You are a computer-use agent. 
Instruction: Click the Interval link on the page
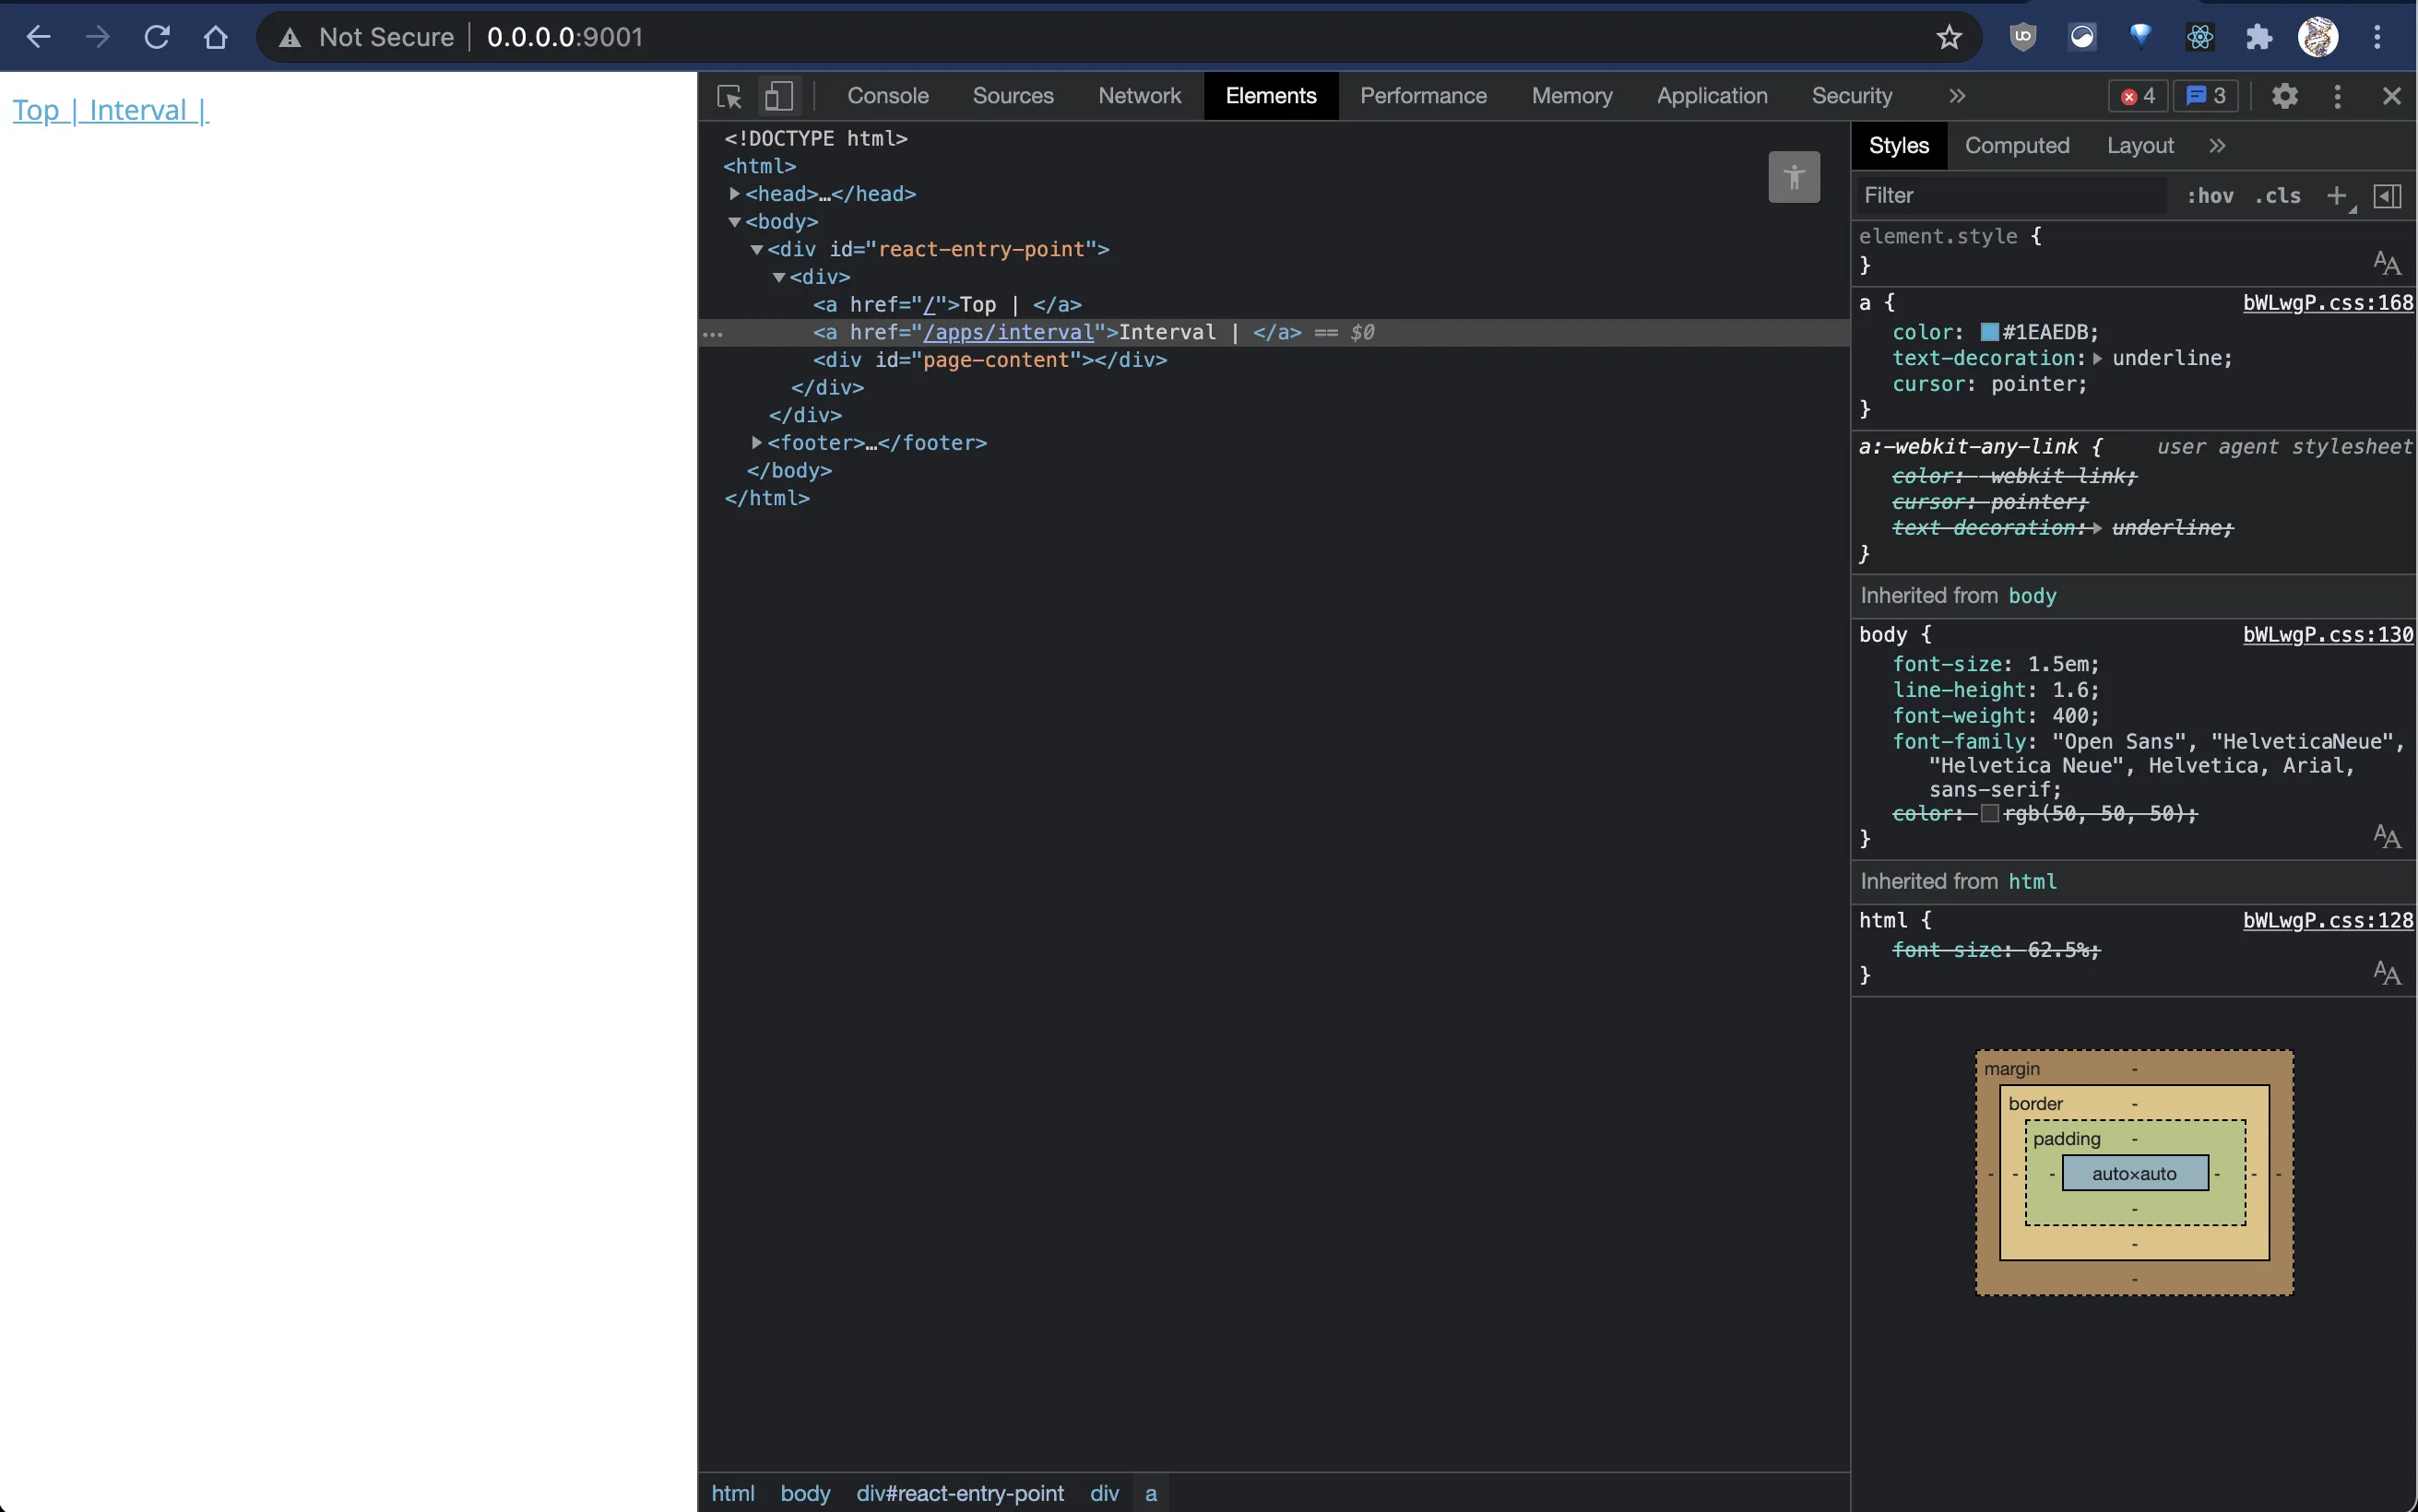pos(138,110)
